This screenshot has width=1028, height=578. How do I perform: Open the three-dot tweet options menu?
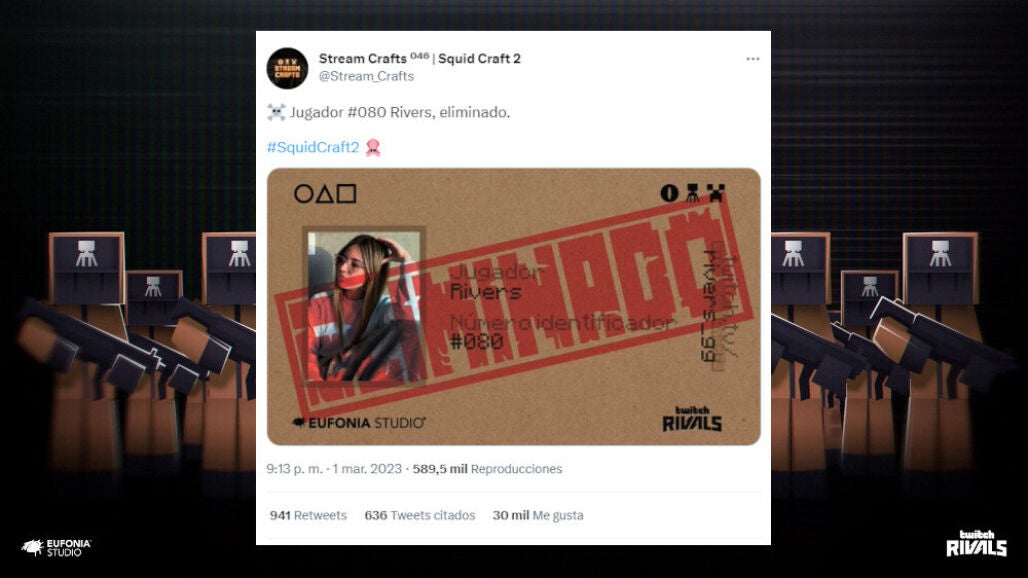tap(752, 59)
